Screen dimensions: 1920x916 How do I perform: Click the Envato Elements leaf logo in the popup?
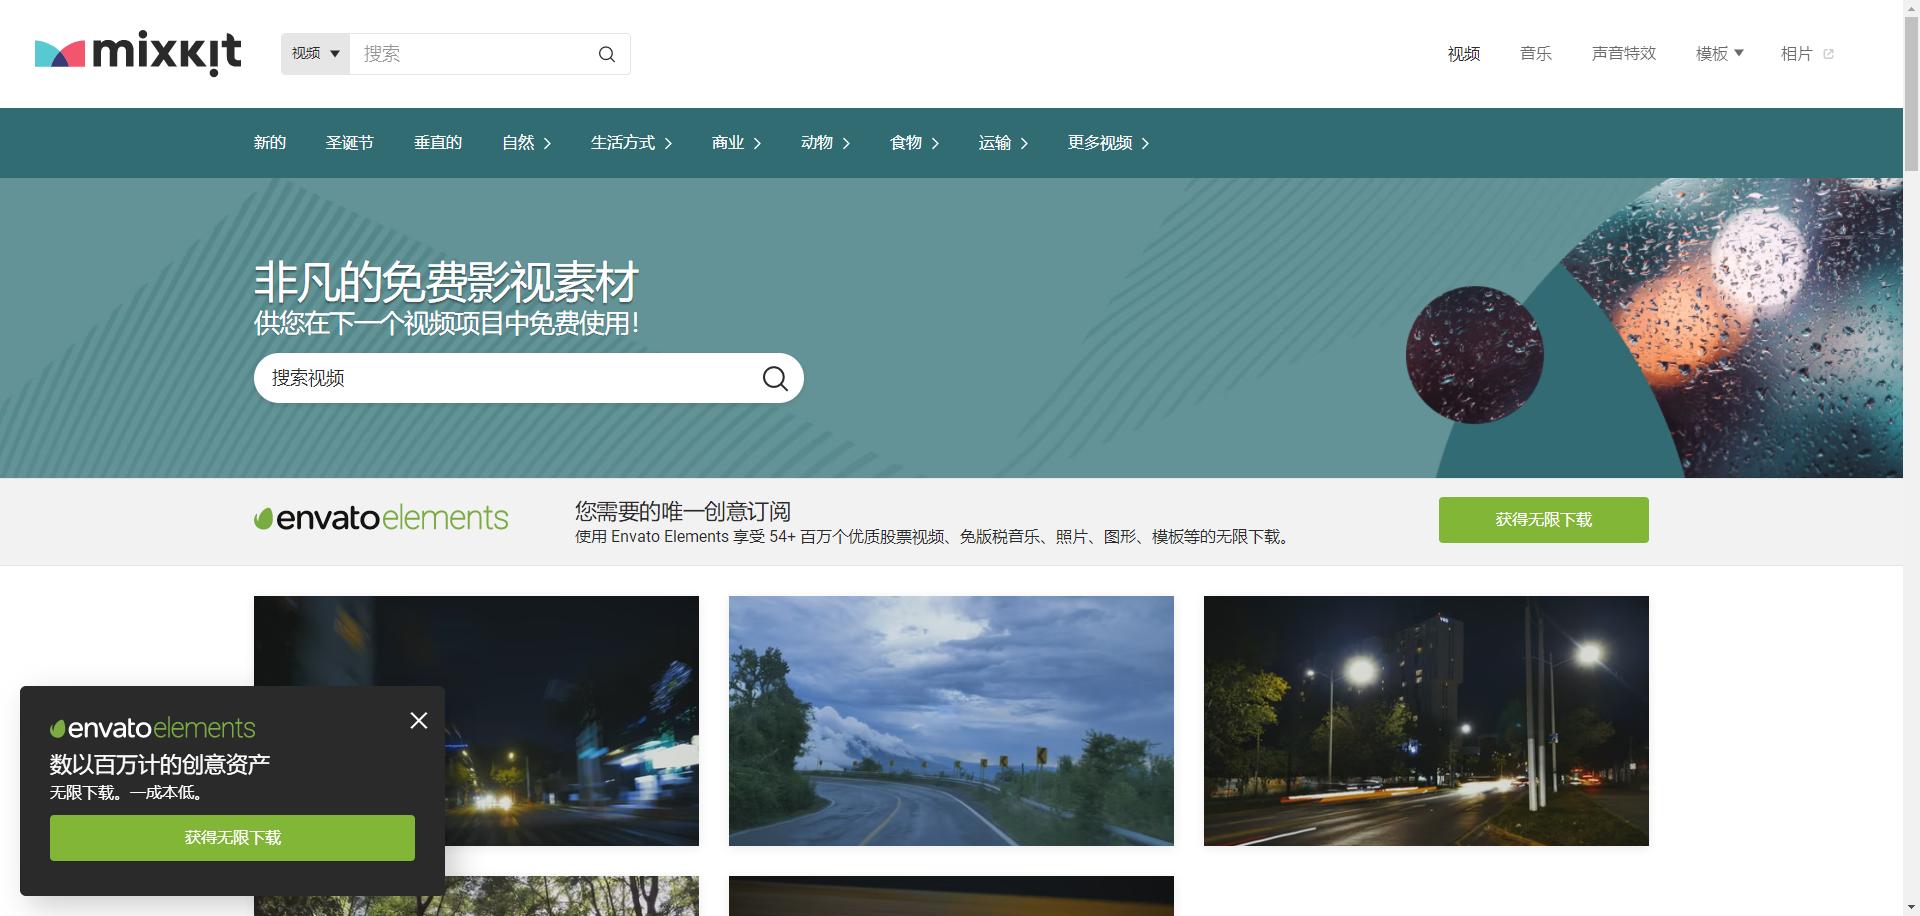click(x=62, y=728)
